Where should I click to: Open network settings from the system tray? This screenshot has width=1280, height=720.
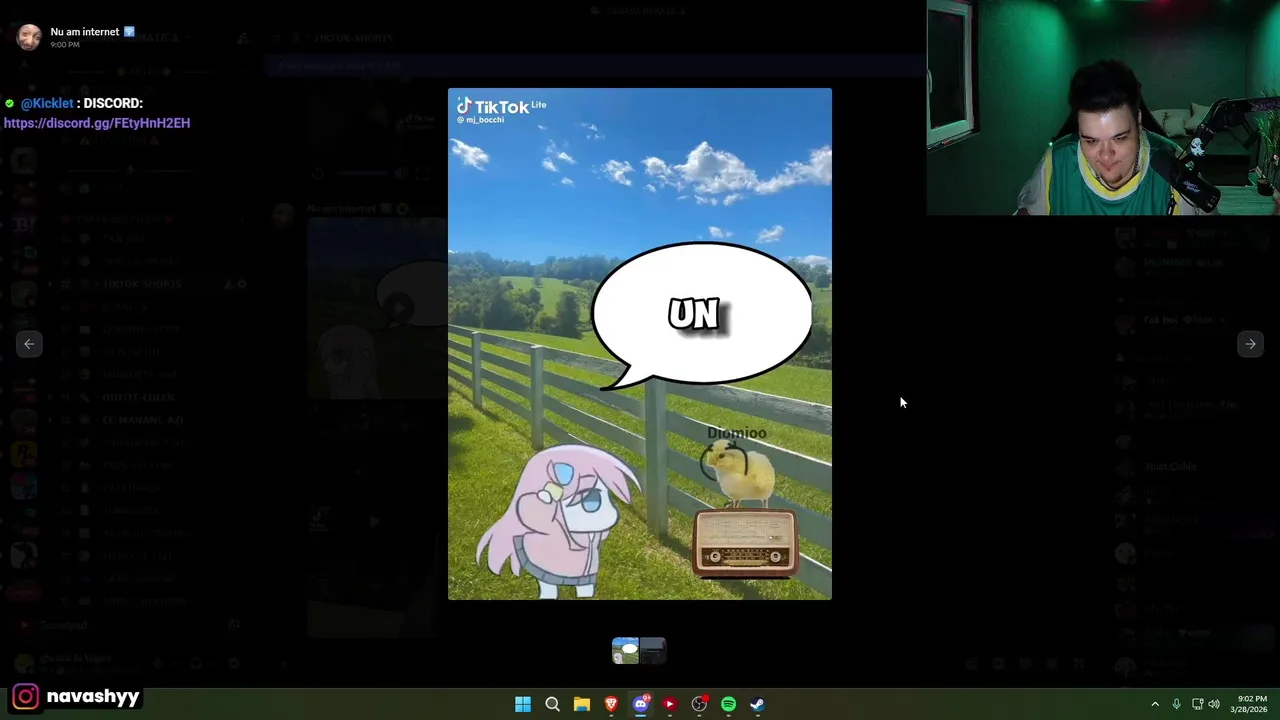pos(1197,704)
